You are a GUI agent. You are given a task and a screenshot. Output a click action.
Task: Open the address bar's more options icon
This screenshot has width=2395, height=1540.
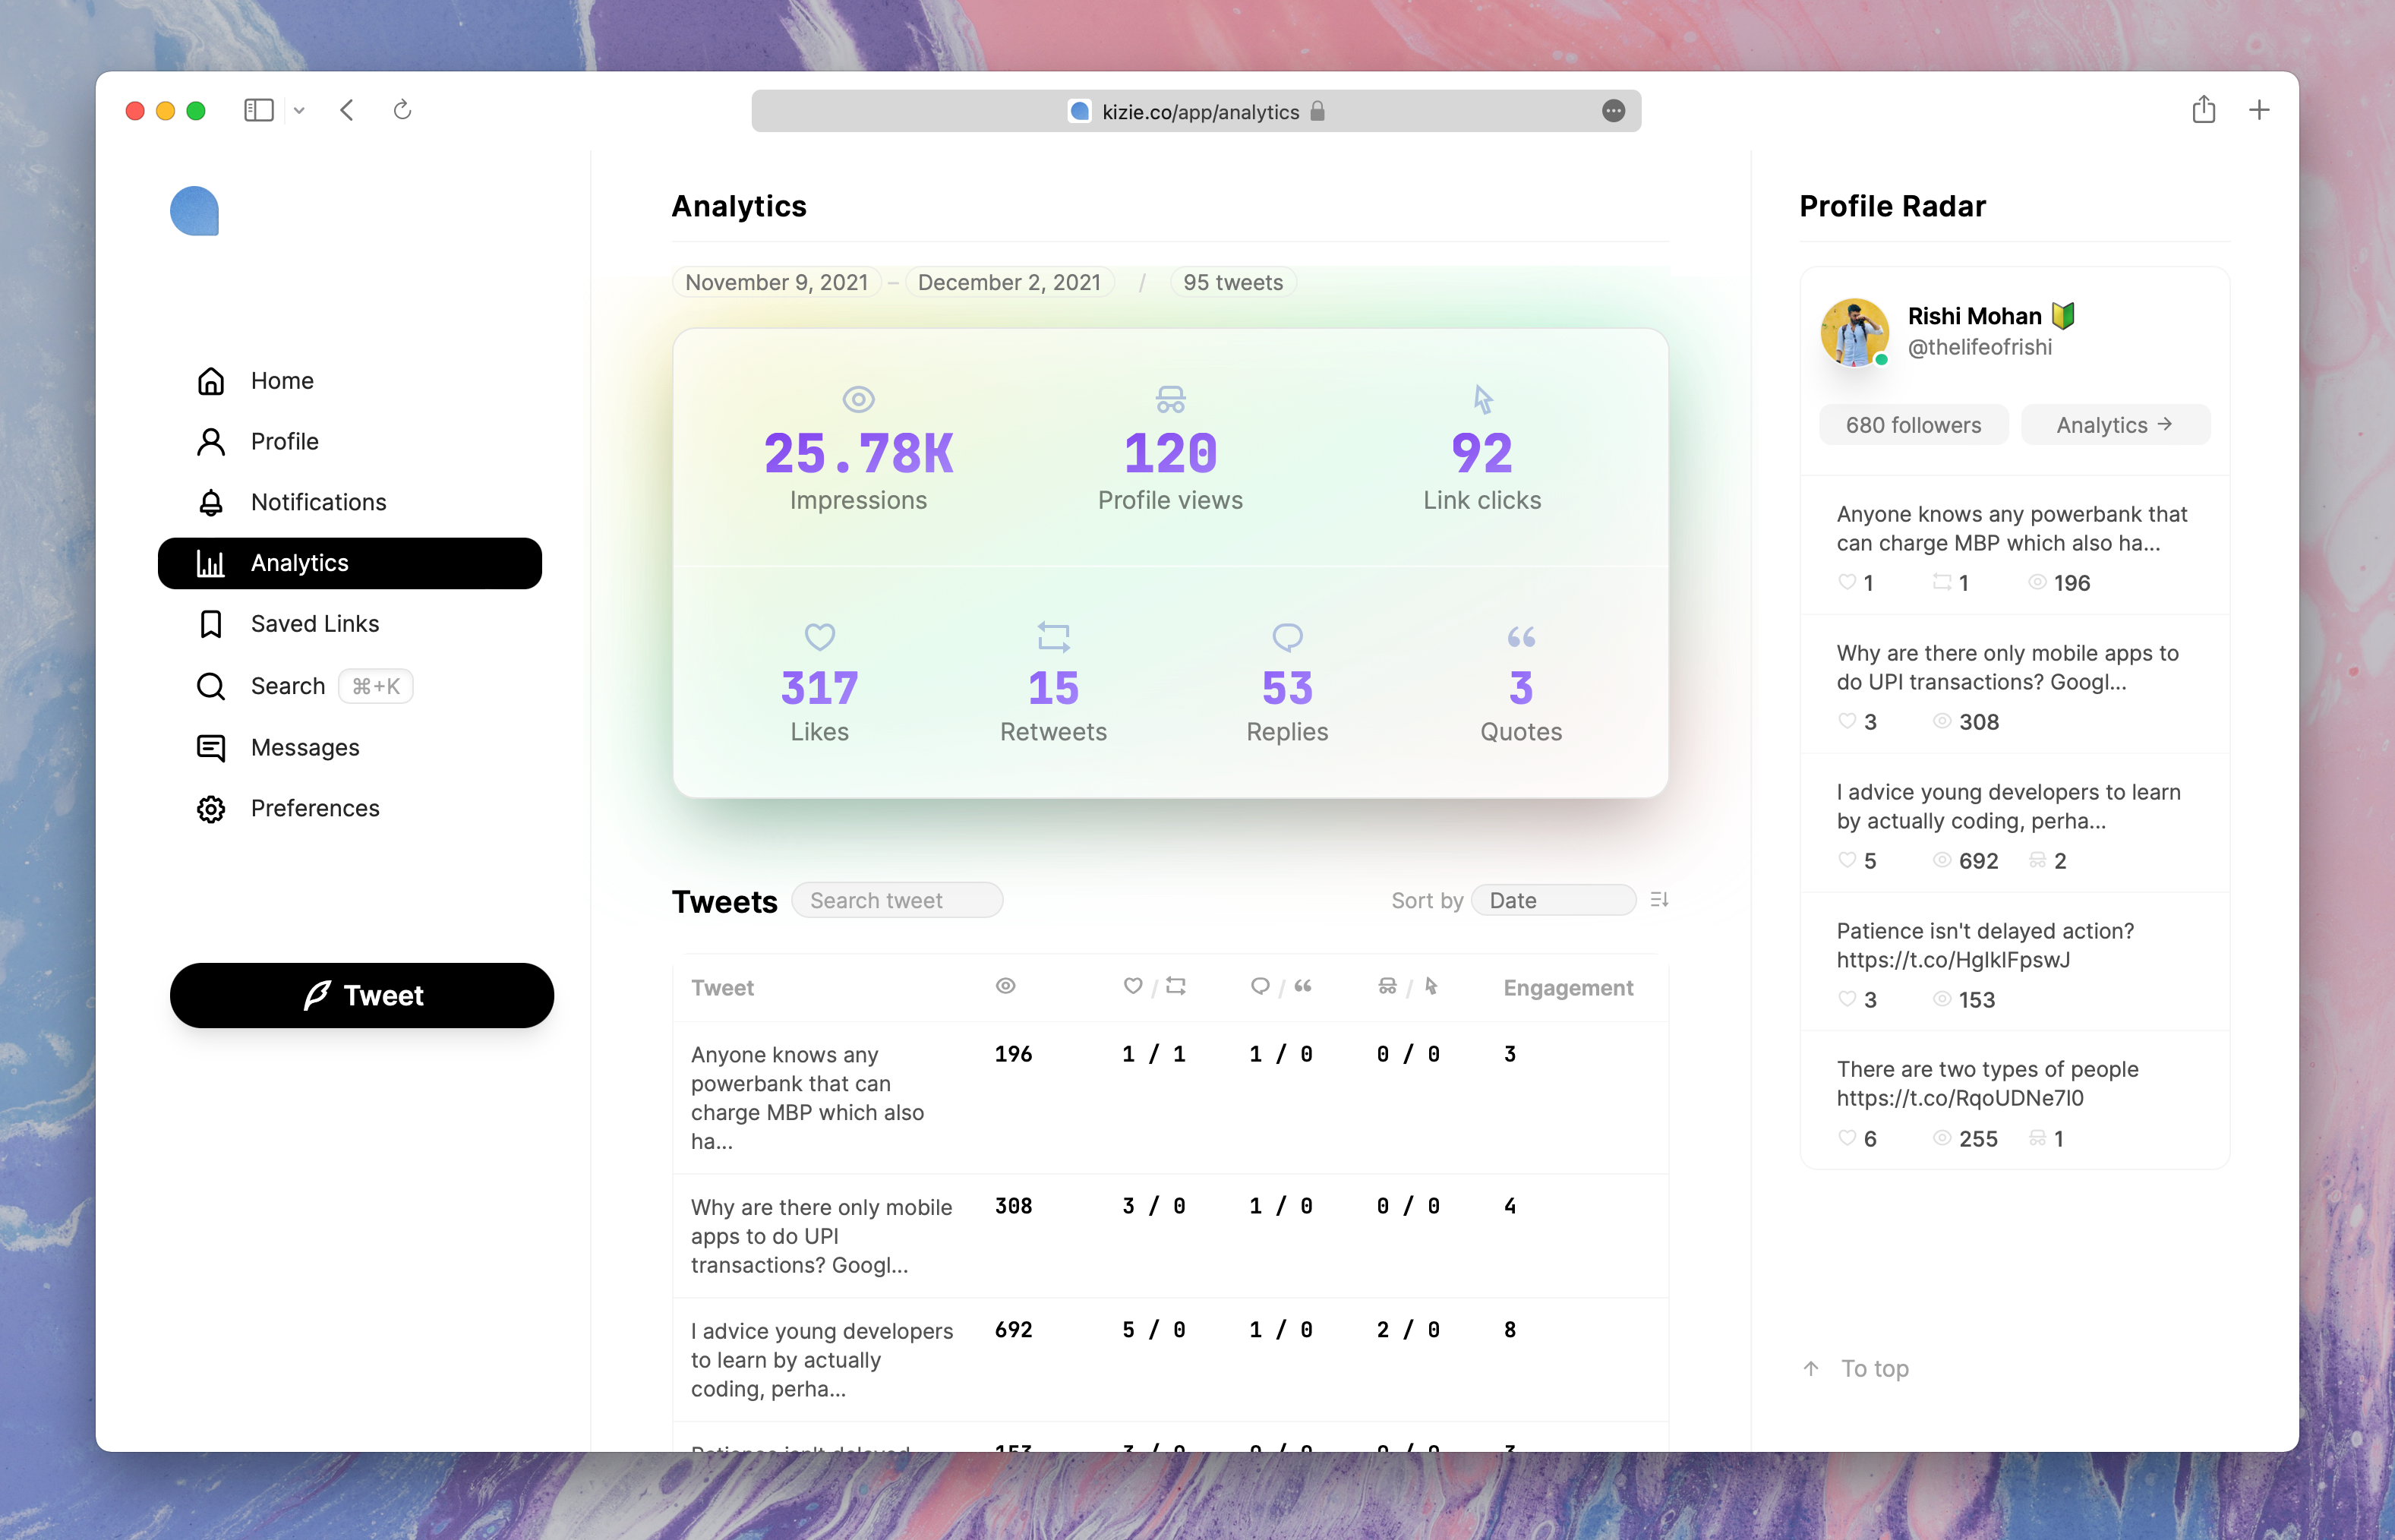coord(1612,111)
